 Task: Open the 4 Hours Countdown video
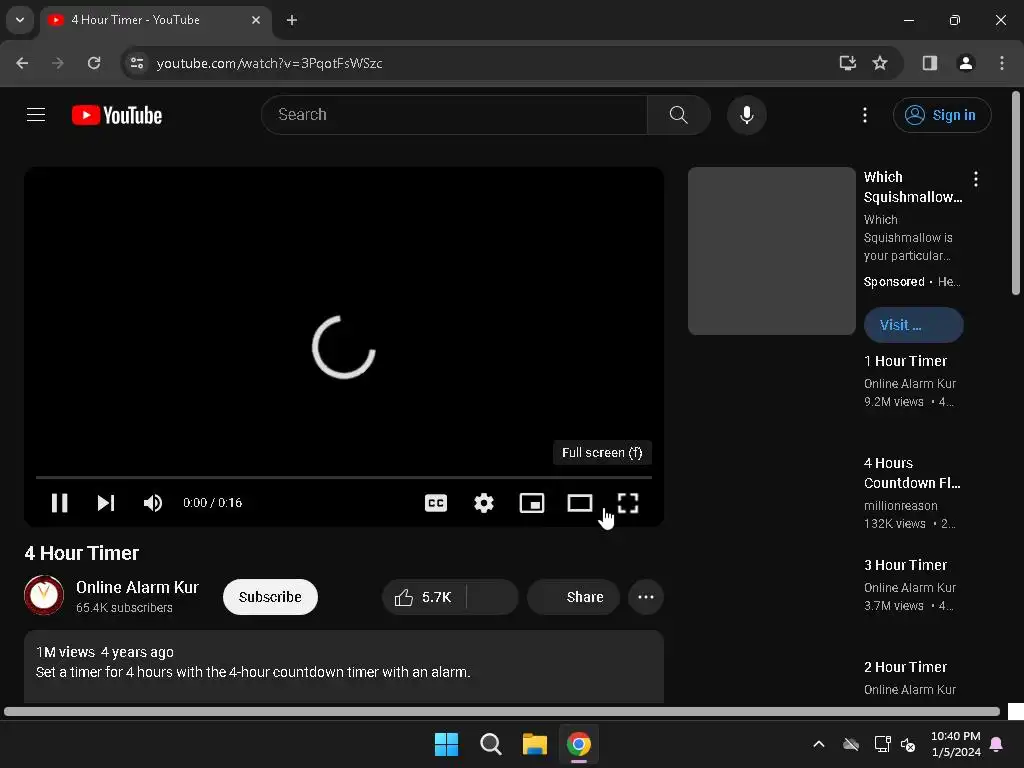pos(912,473)
